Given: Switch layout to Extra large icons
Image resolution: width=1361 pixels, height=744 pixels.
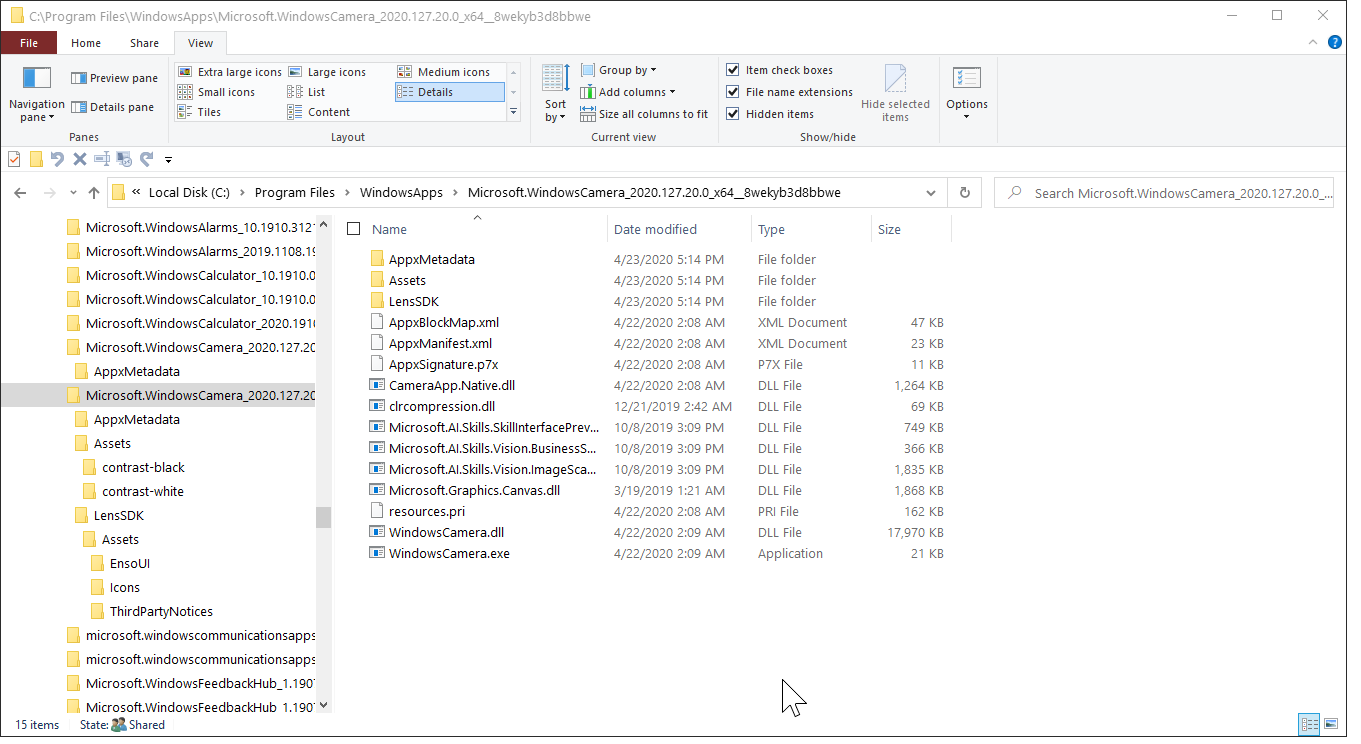Looking at the screenshot, I should click(230, 72).
